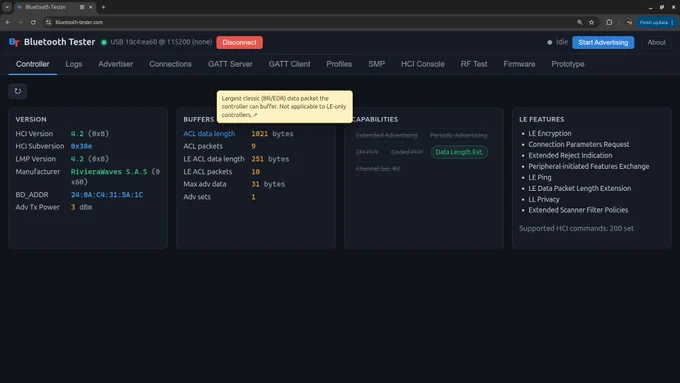Open the GATT Server tab
The width and height of the screenshot is (680, 383).
(230, 64)
